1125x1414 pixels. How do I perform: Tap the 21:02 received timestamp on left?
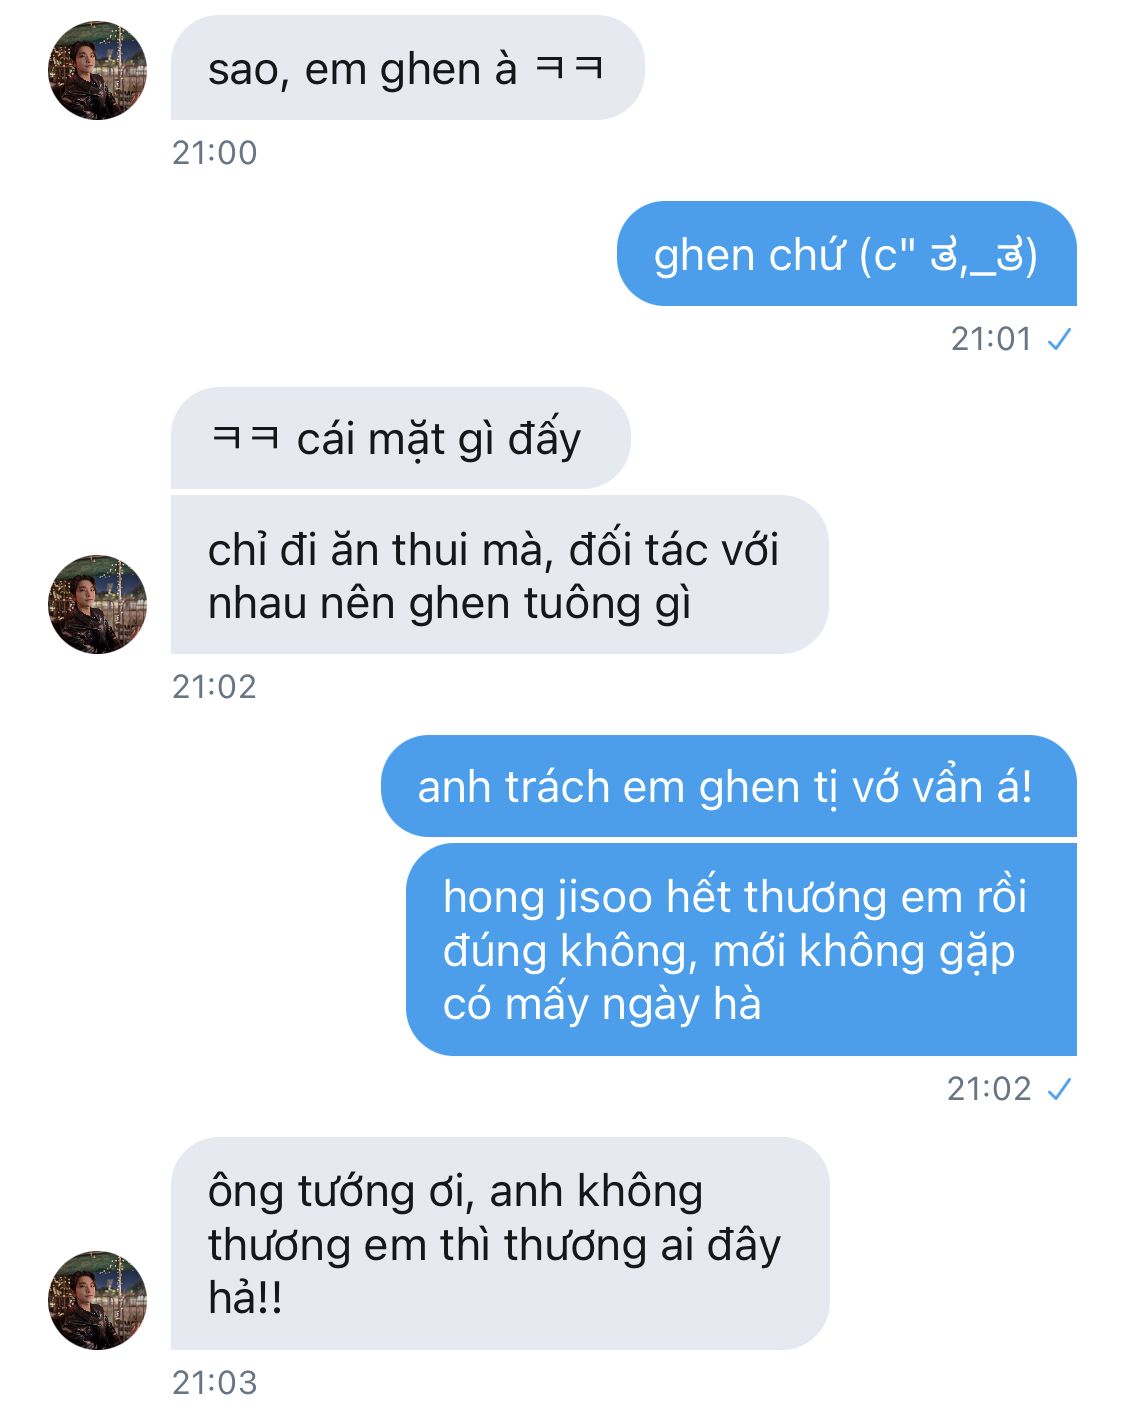(x=214, y=687)
